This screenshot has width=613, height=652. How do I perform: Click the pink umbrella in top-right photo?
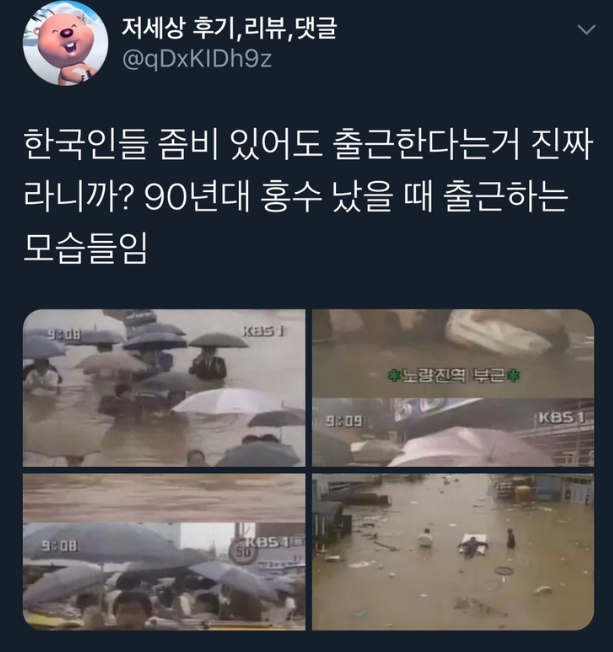pyautogui.click(x=470, y=447)
